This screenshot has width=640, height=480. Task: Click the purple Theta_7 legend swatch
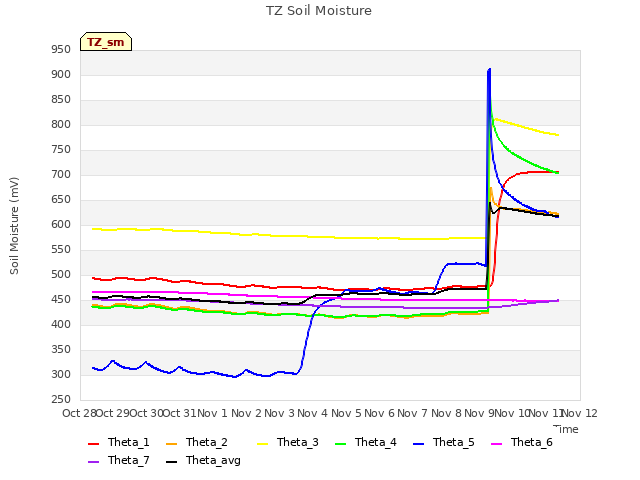coord(93,461)
